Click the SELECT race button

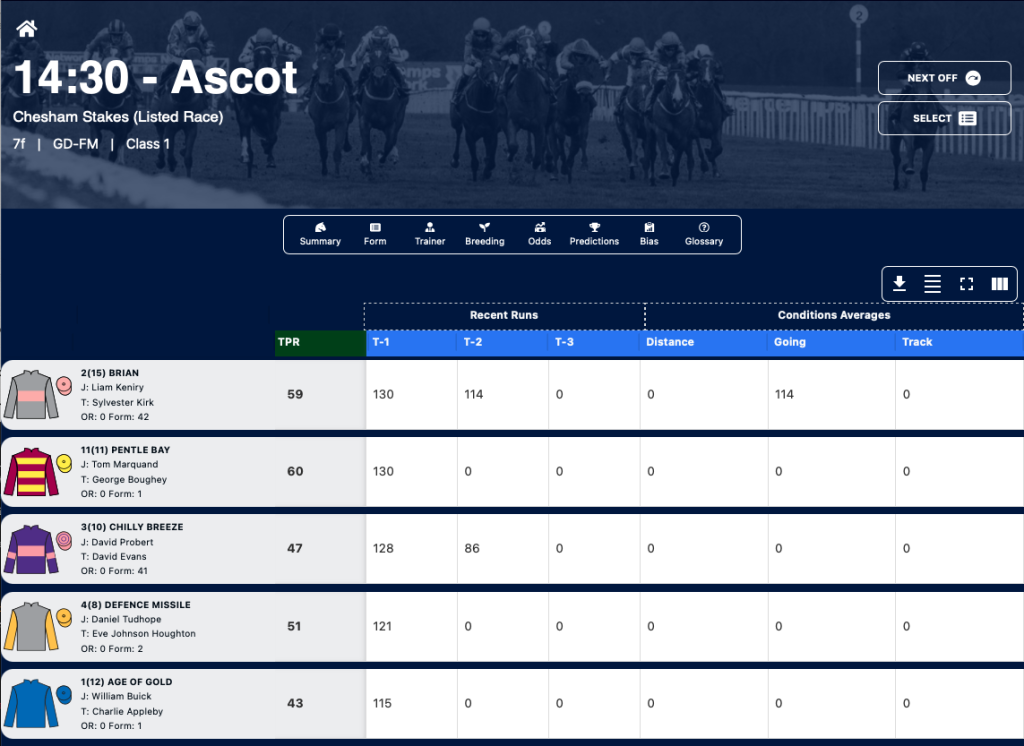click(x=944, y=118)
